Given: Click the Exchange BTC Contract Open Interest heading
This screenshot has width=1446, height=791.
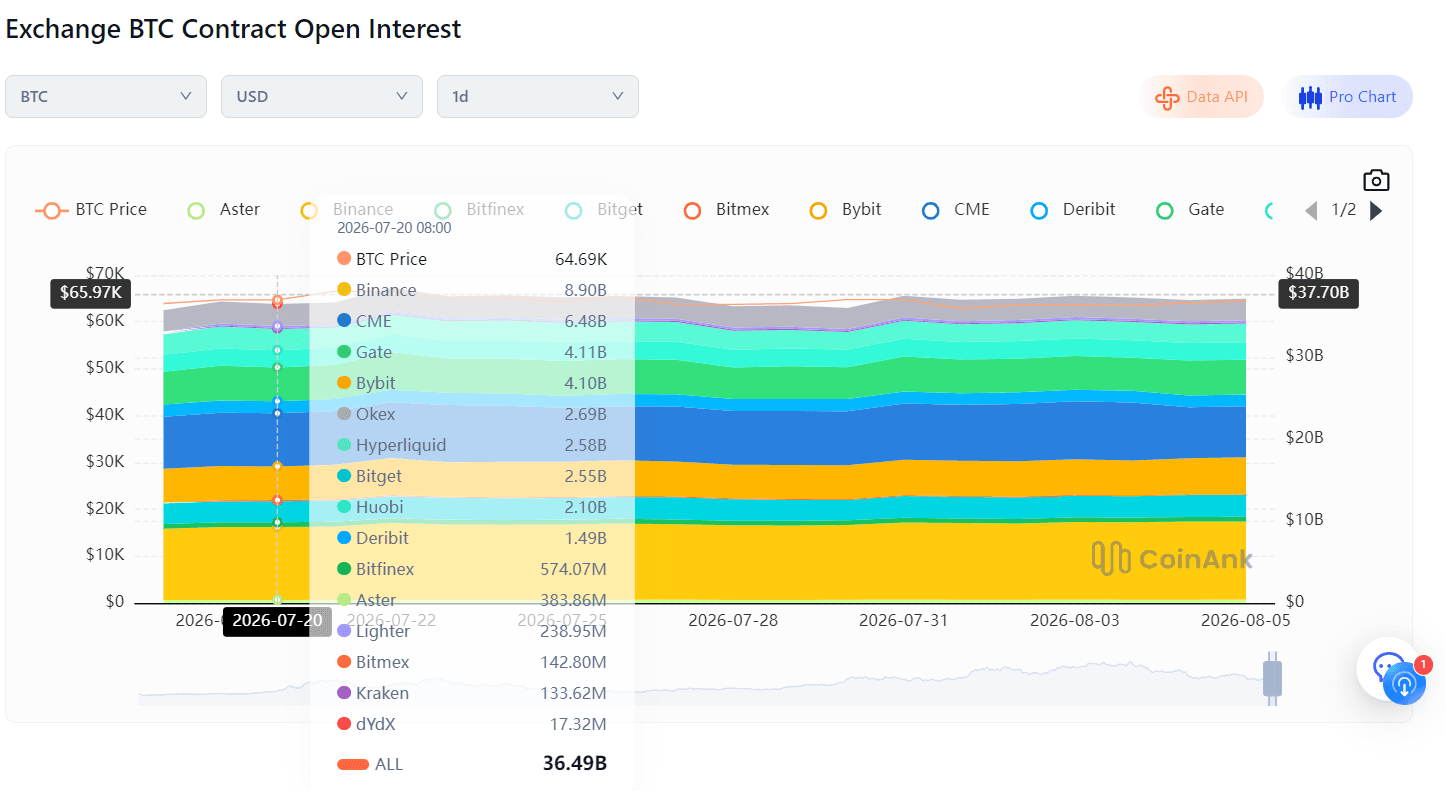Looking at the screenshot, I should pos(233,29).
